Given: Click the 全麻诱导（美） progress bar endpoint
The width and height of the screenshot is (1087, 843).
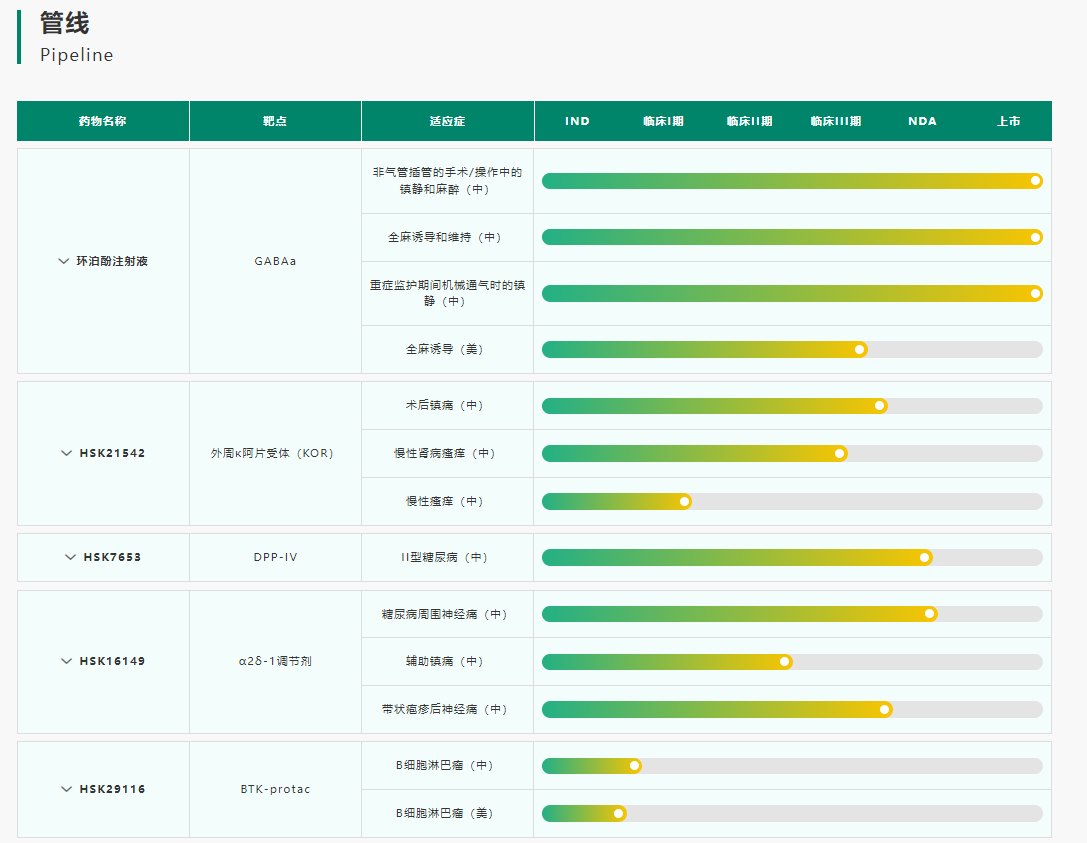Looking at the screenshot, I should [859, 349].
